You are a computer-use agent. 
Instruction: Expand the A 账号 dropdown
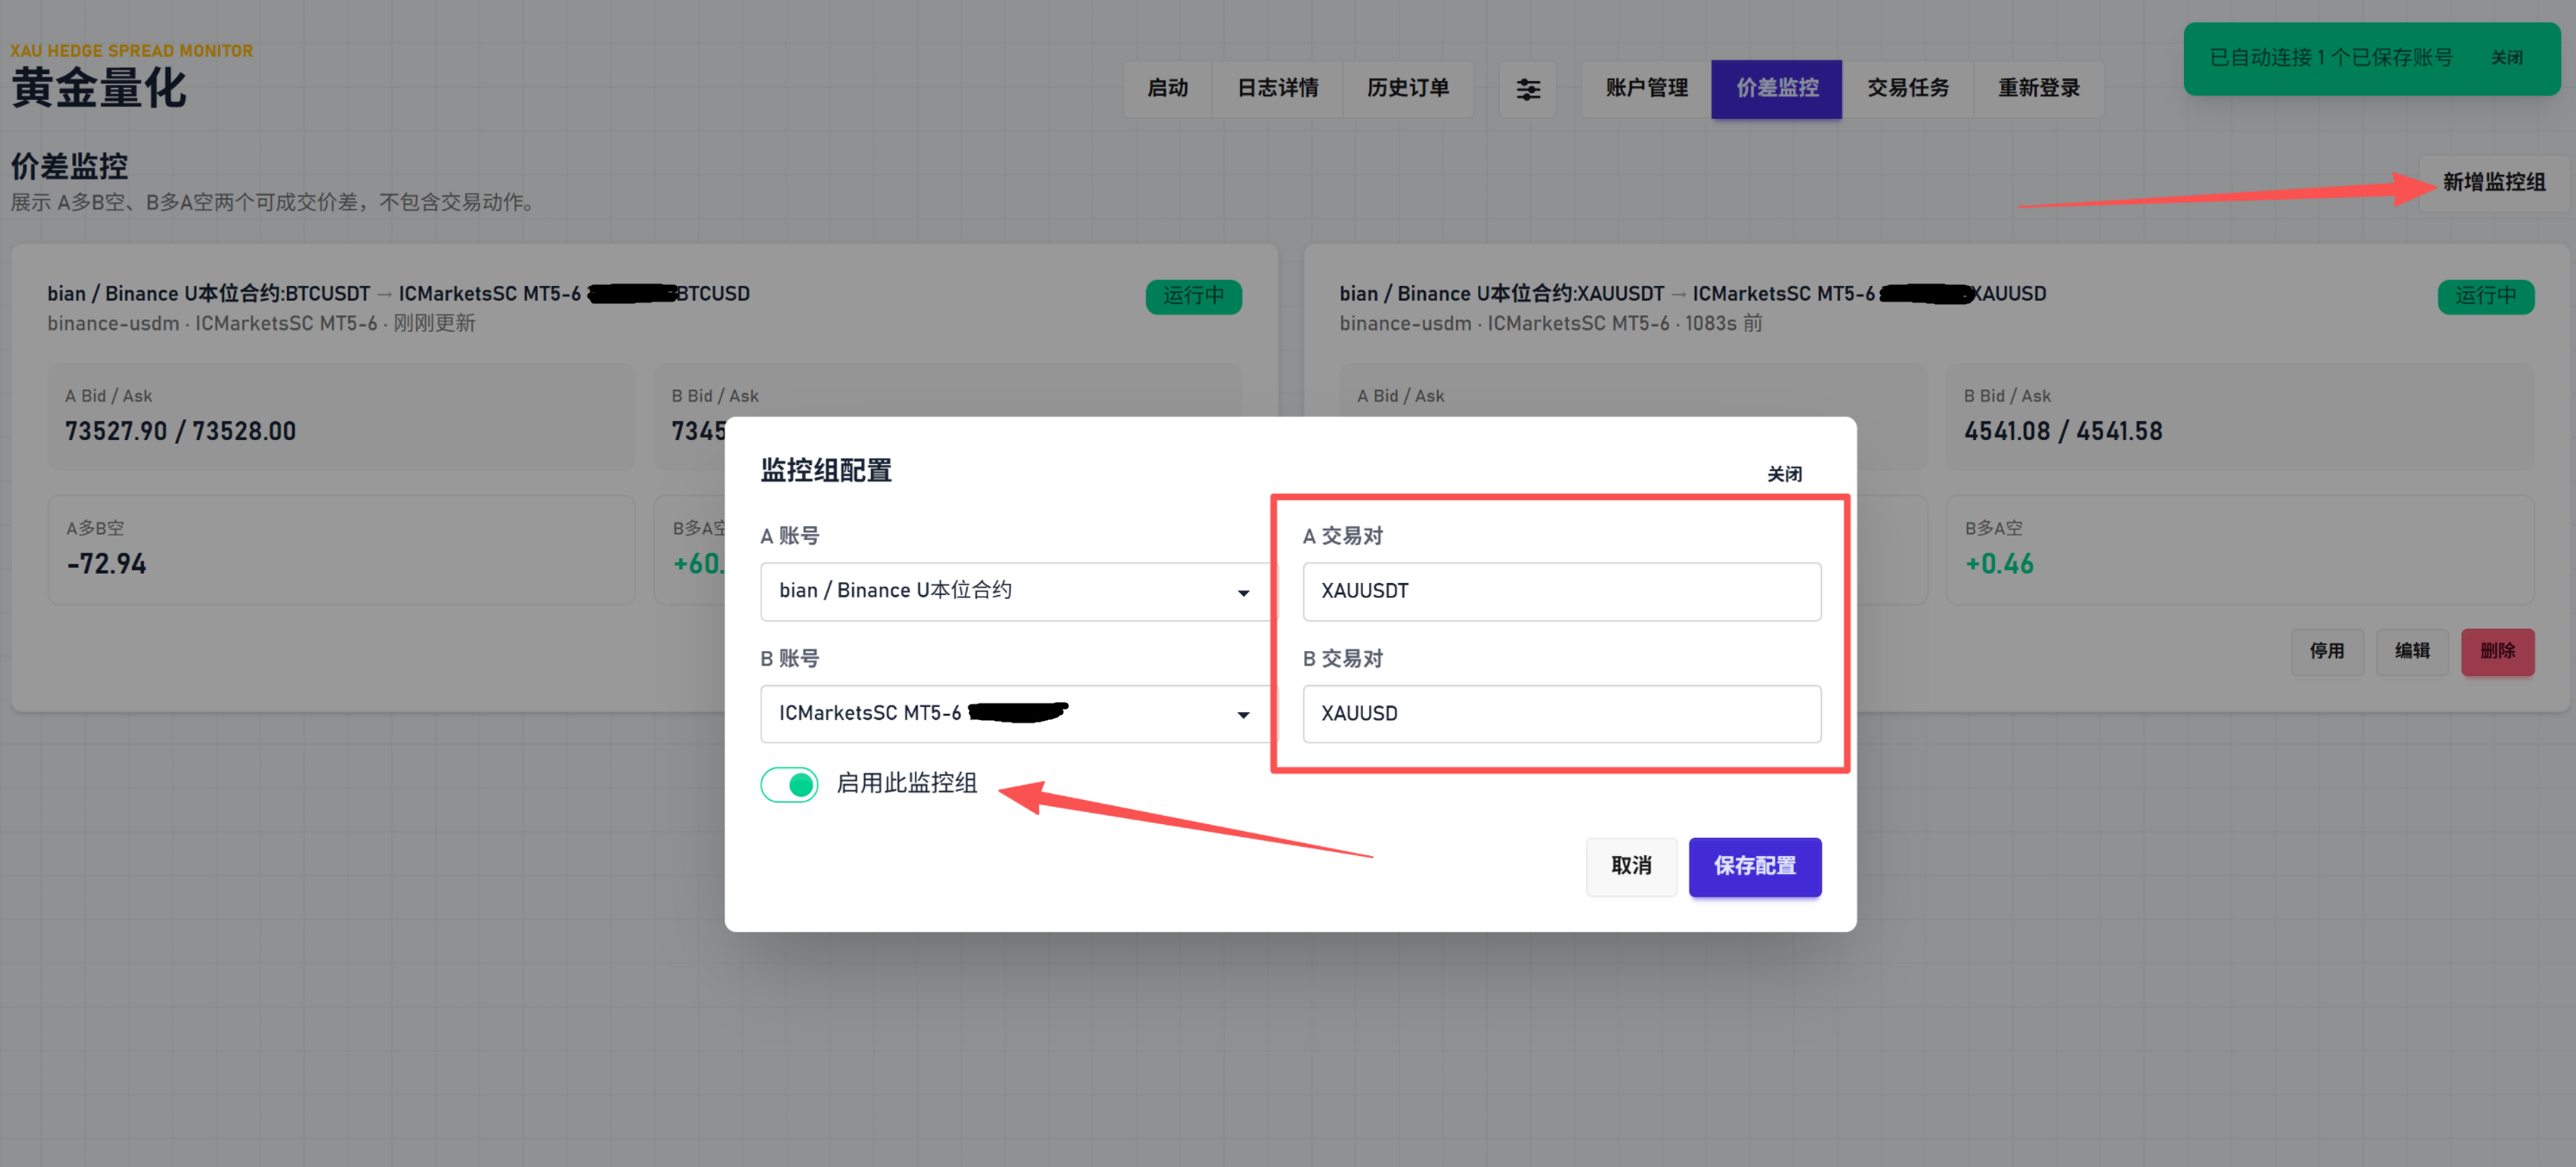click(x=1015, y=591)
